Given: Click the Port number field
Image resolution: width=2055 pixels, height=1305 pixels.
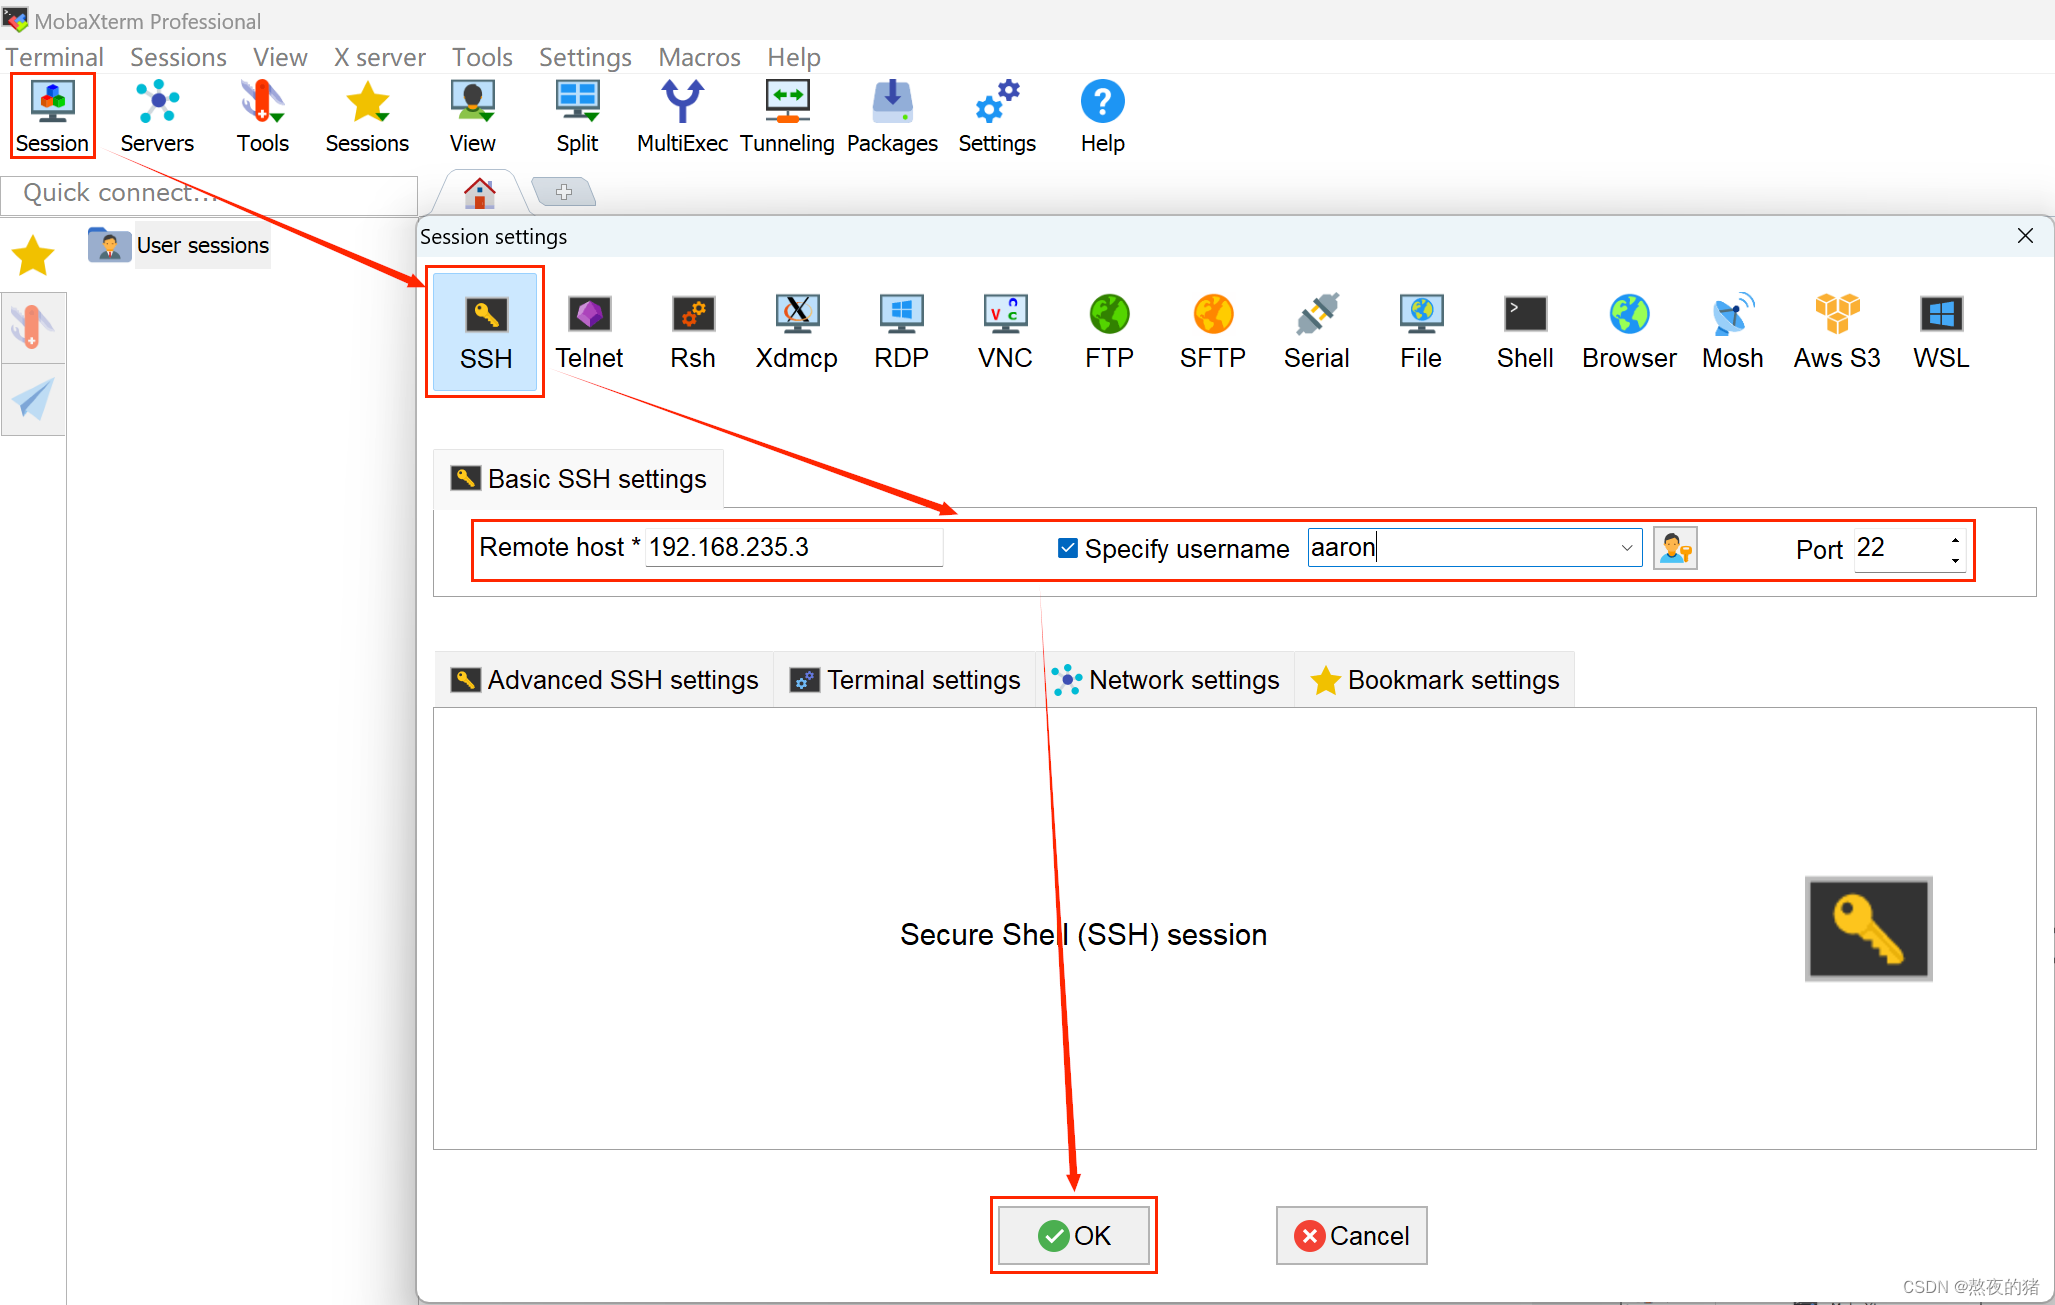Looking at the screenshot, I should 1900,548.
